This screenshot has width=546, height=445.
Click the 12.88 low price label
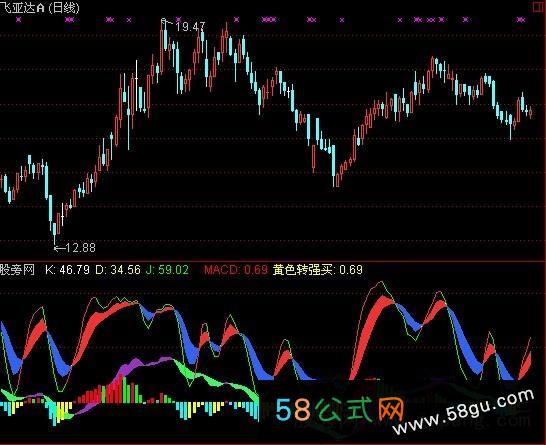[x=80, y=248]
